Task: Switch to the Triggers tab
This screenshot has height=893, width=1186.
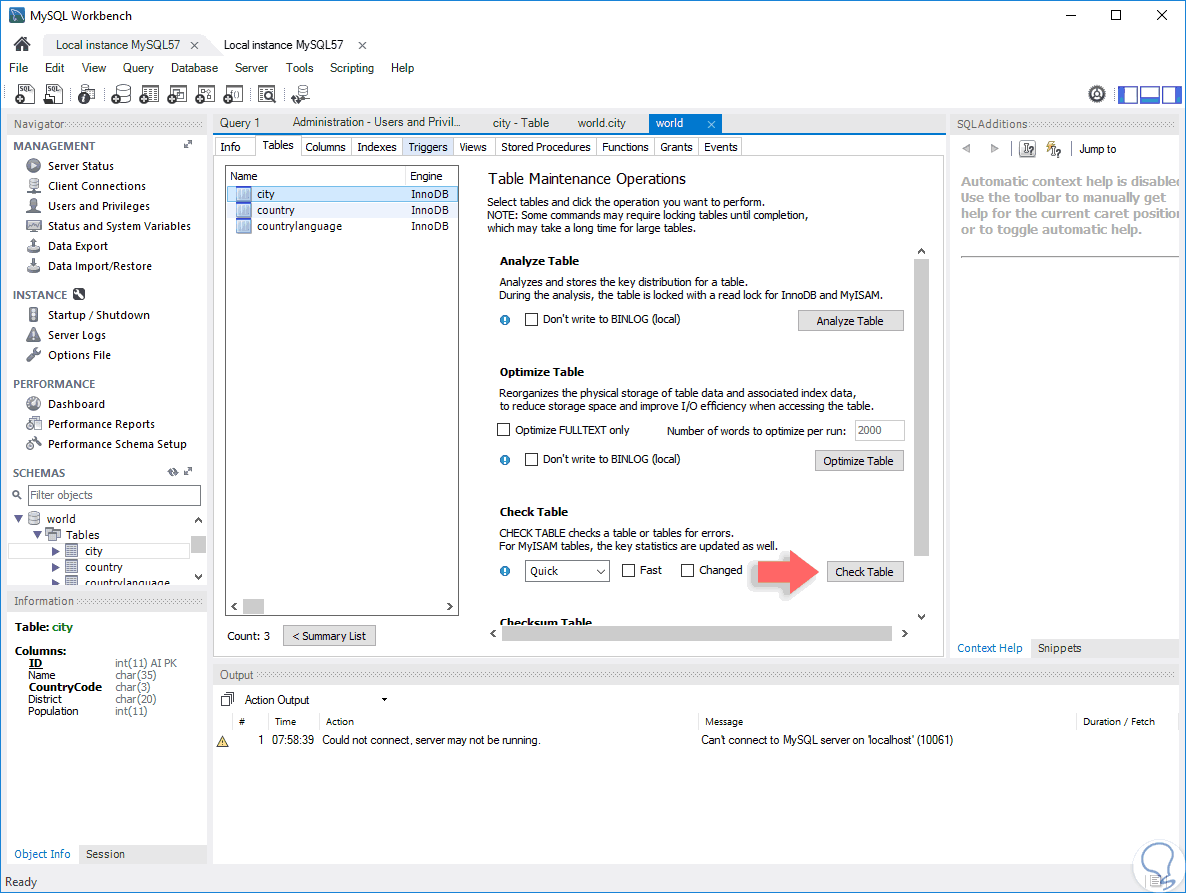Action: pos(428,147)
